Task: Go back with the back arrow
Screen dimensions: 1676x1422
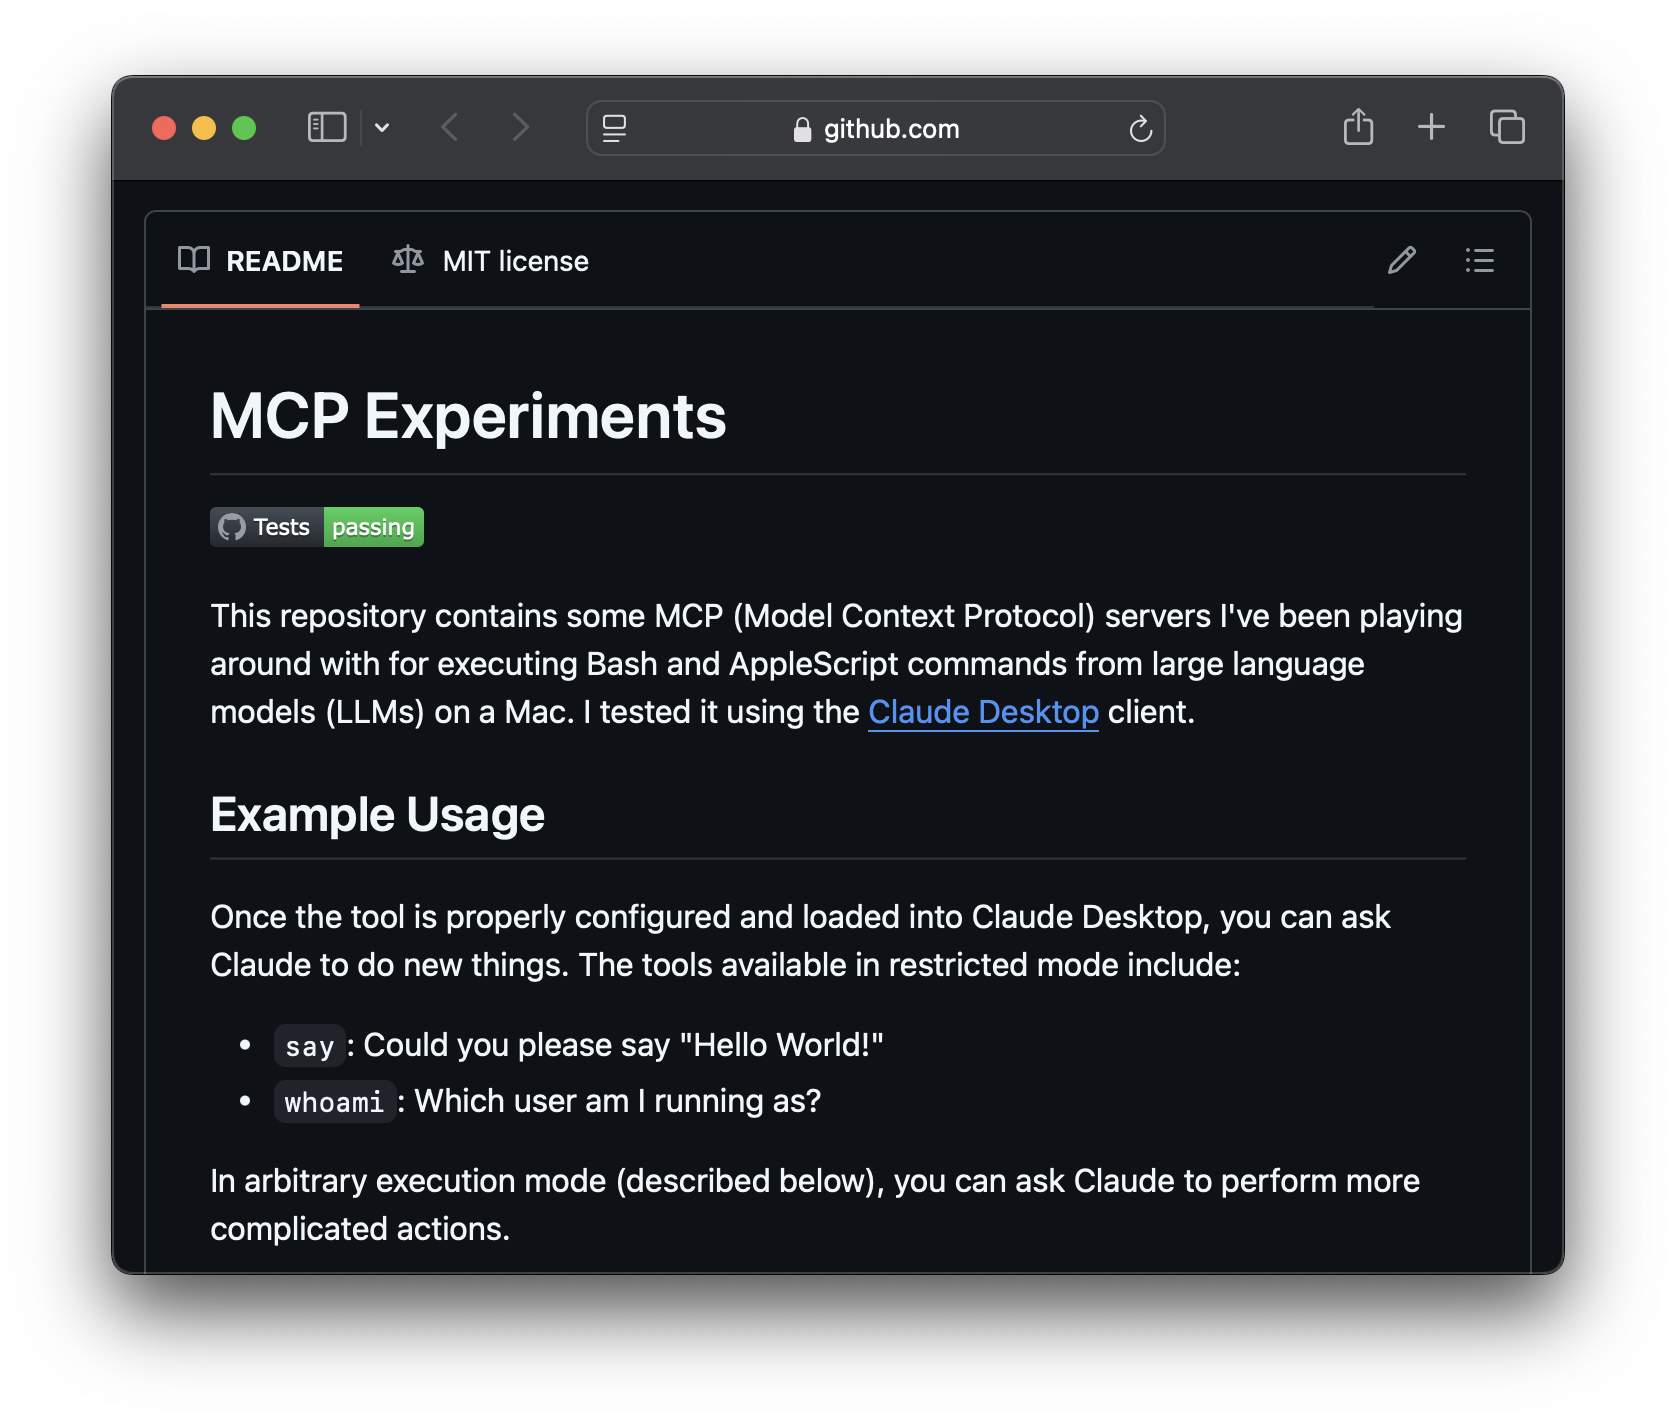Action: (450, 128)
